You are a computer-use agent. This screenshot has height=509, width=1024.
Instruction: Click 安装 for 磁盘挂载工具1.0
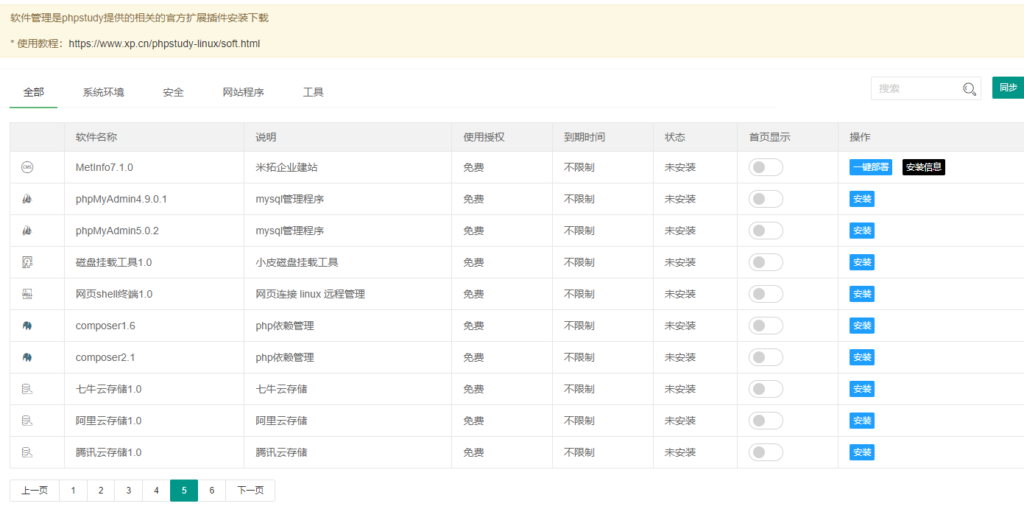click(862, 263)
